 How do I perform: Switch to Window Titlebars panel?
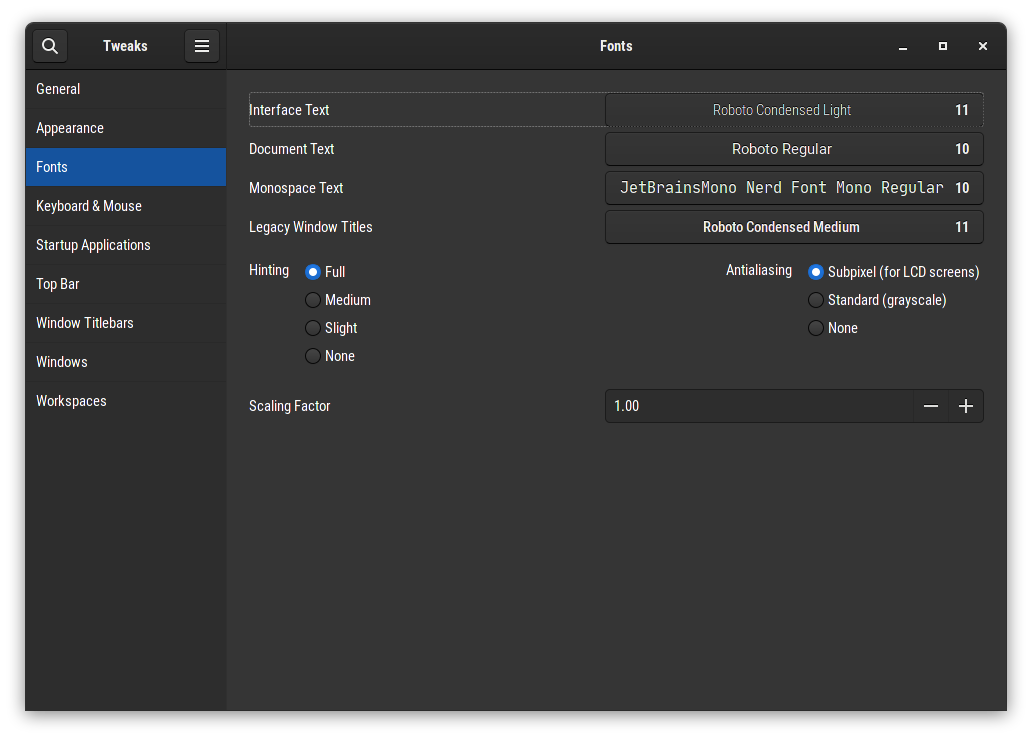click(85, 323)
